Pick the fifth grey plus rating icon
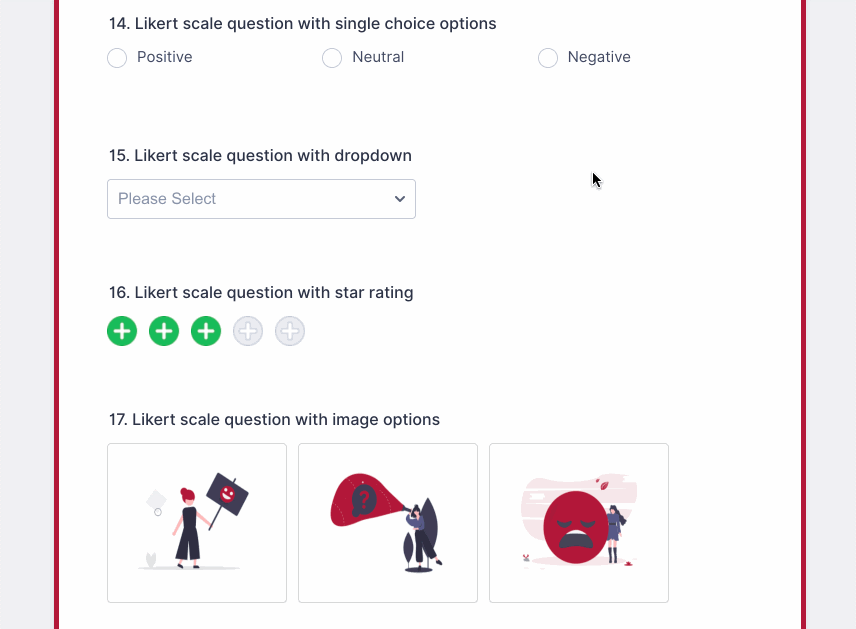This screenshot has height=629, width=856. [290, 331]
